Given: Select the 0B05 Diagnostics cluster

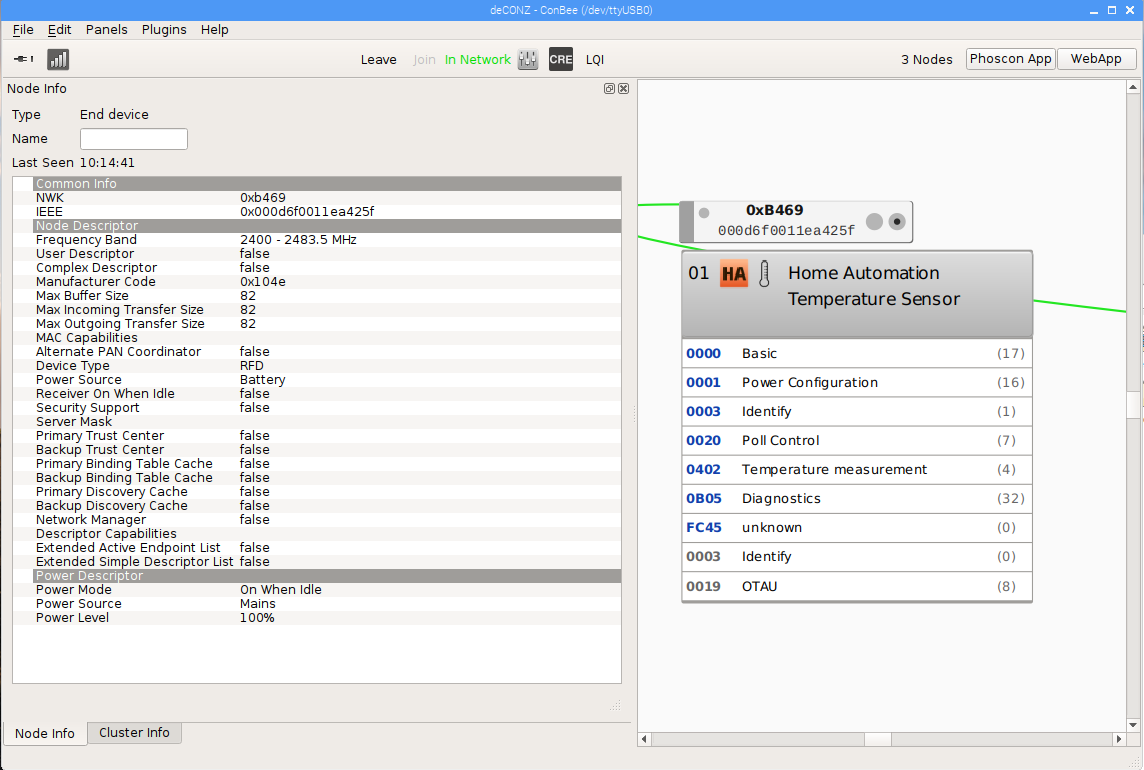Looking at the screenshot, I should point(857,498).
